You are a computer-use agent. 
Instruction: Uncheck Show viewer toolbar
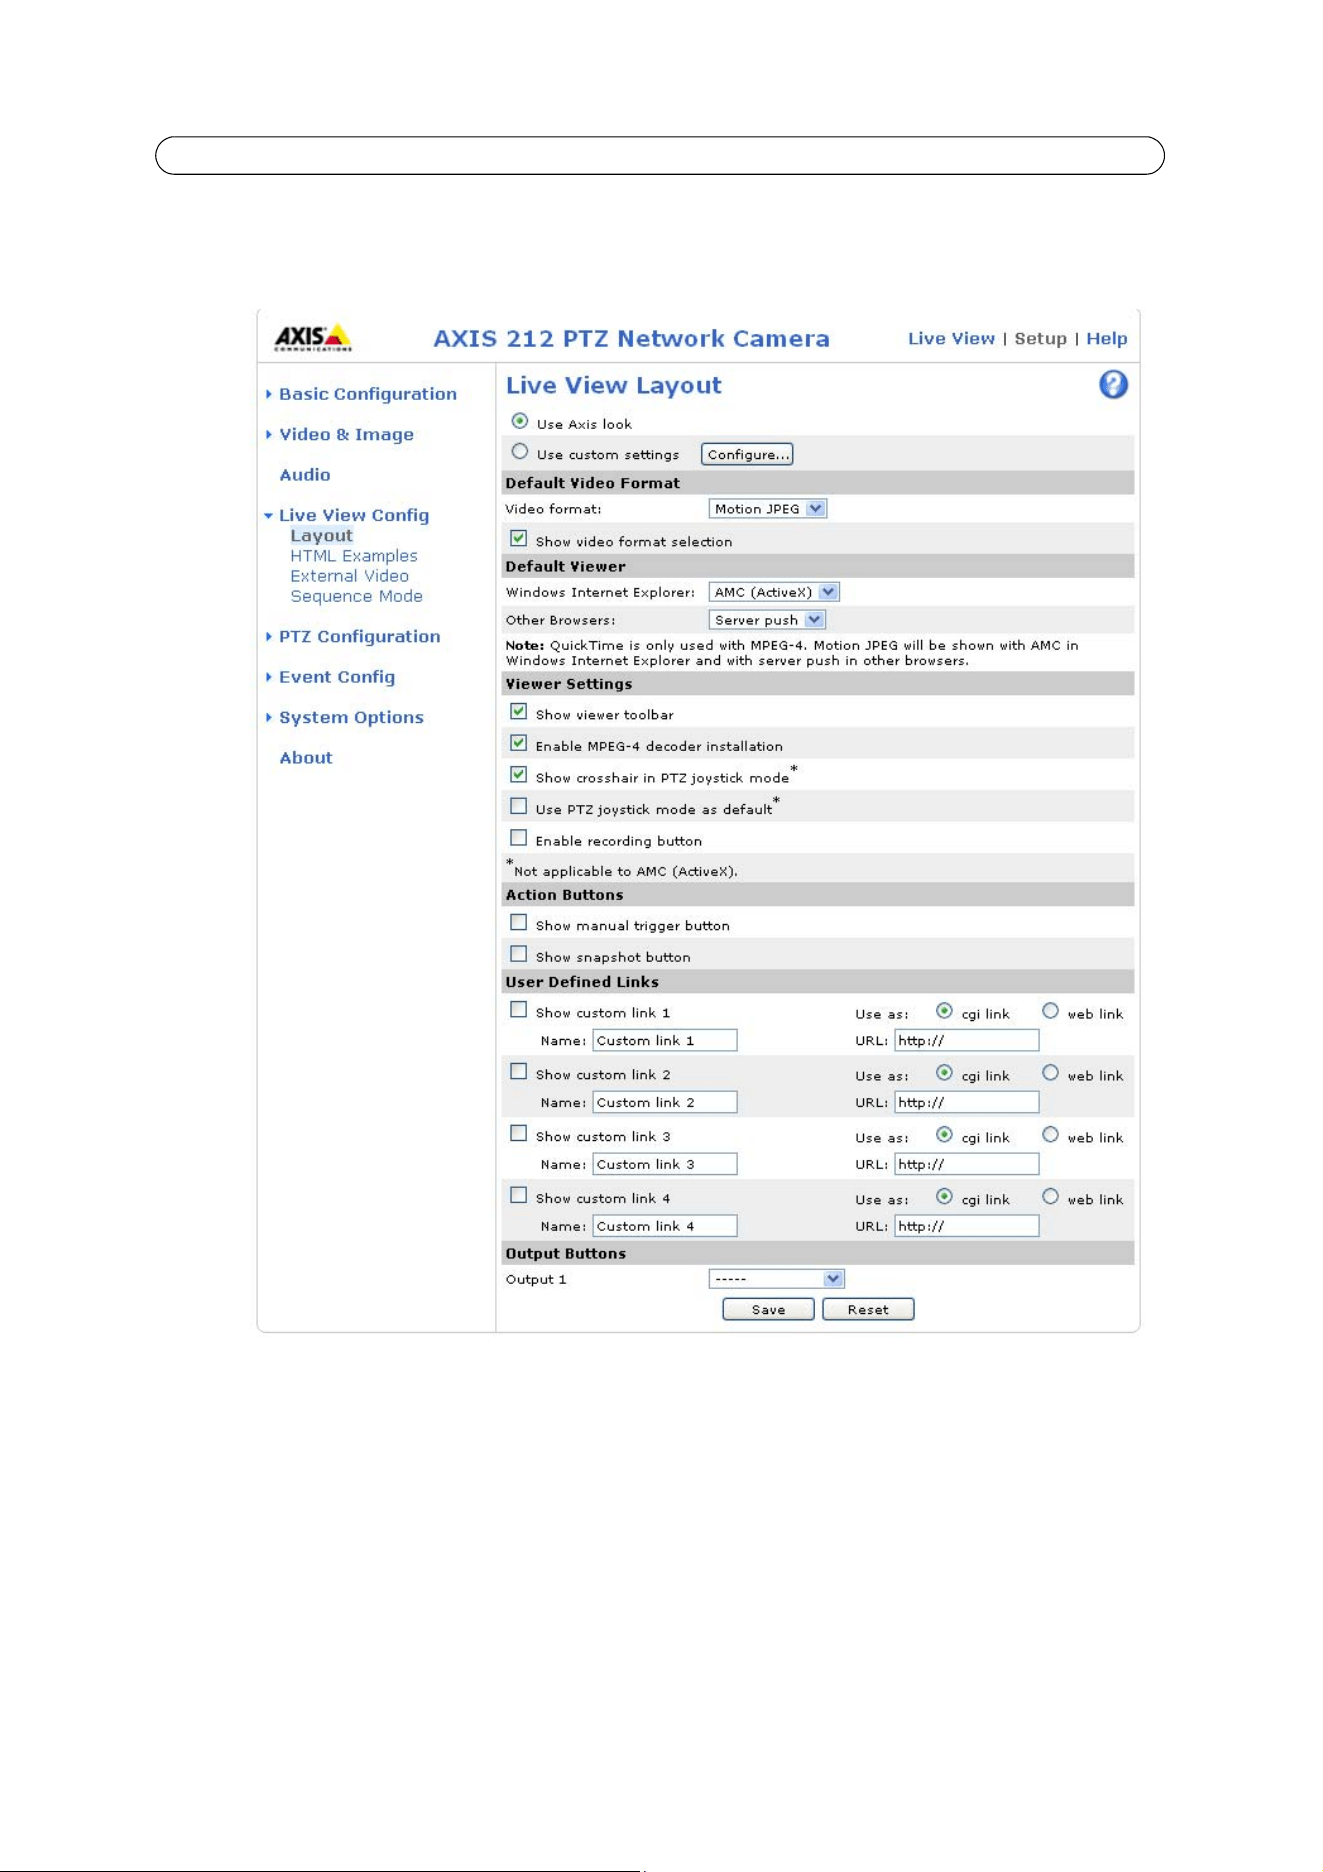tap(518, 712)
